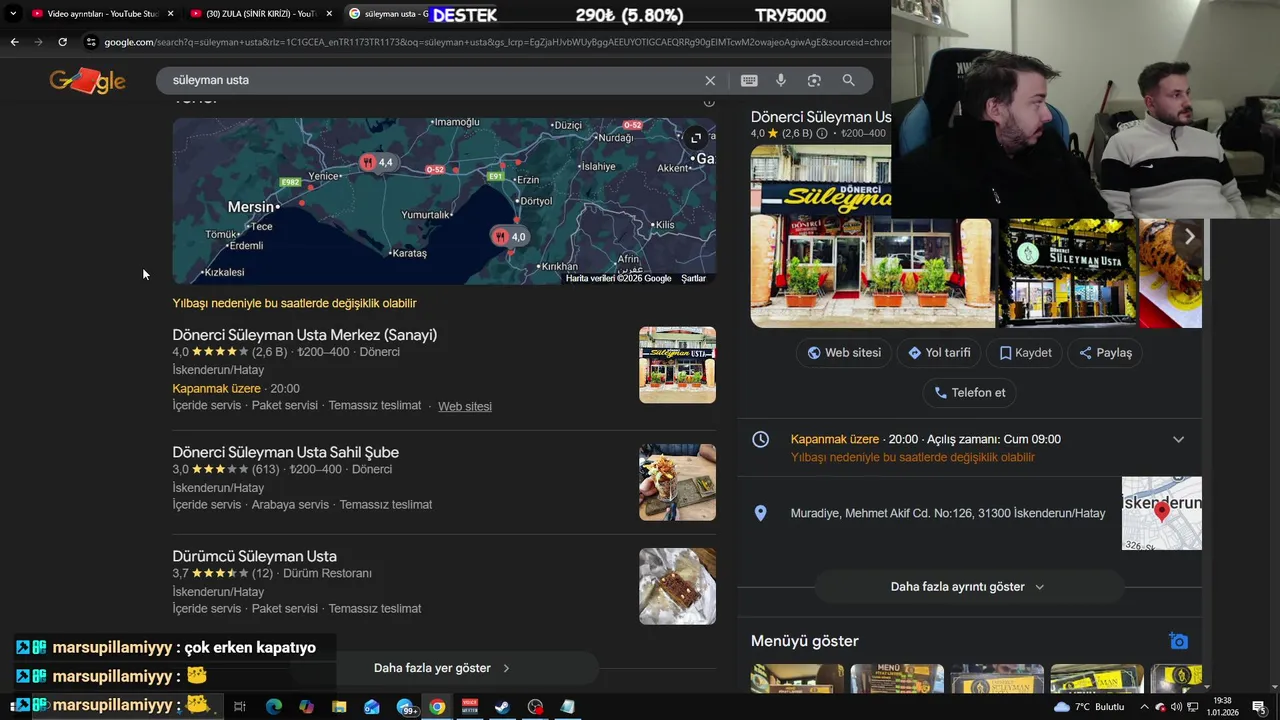This screenshot has height=720, width=1280.
Task: Expand the map to full screen
Action: (x=696, y=138)
